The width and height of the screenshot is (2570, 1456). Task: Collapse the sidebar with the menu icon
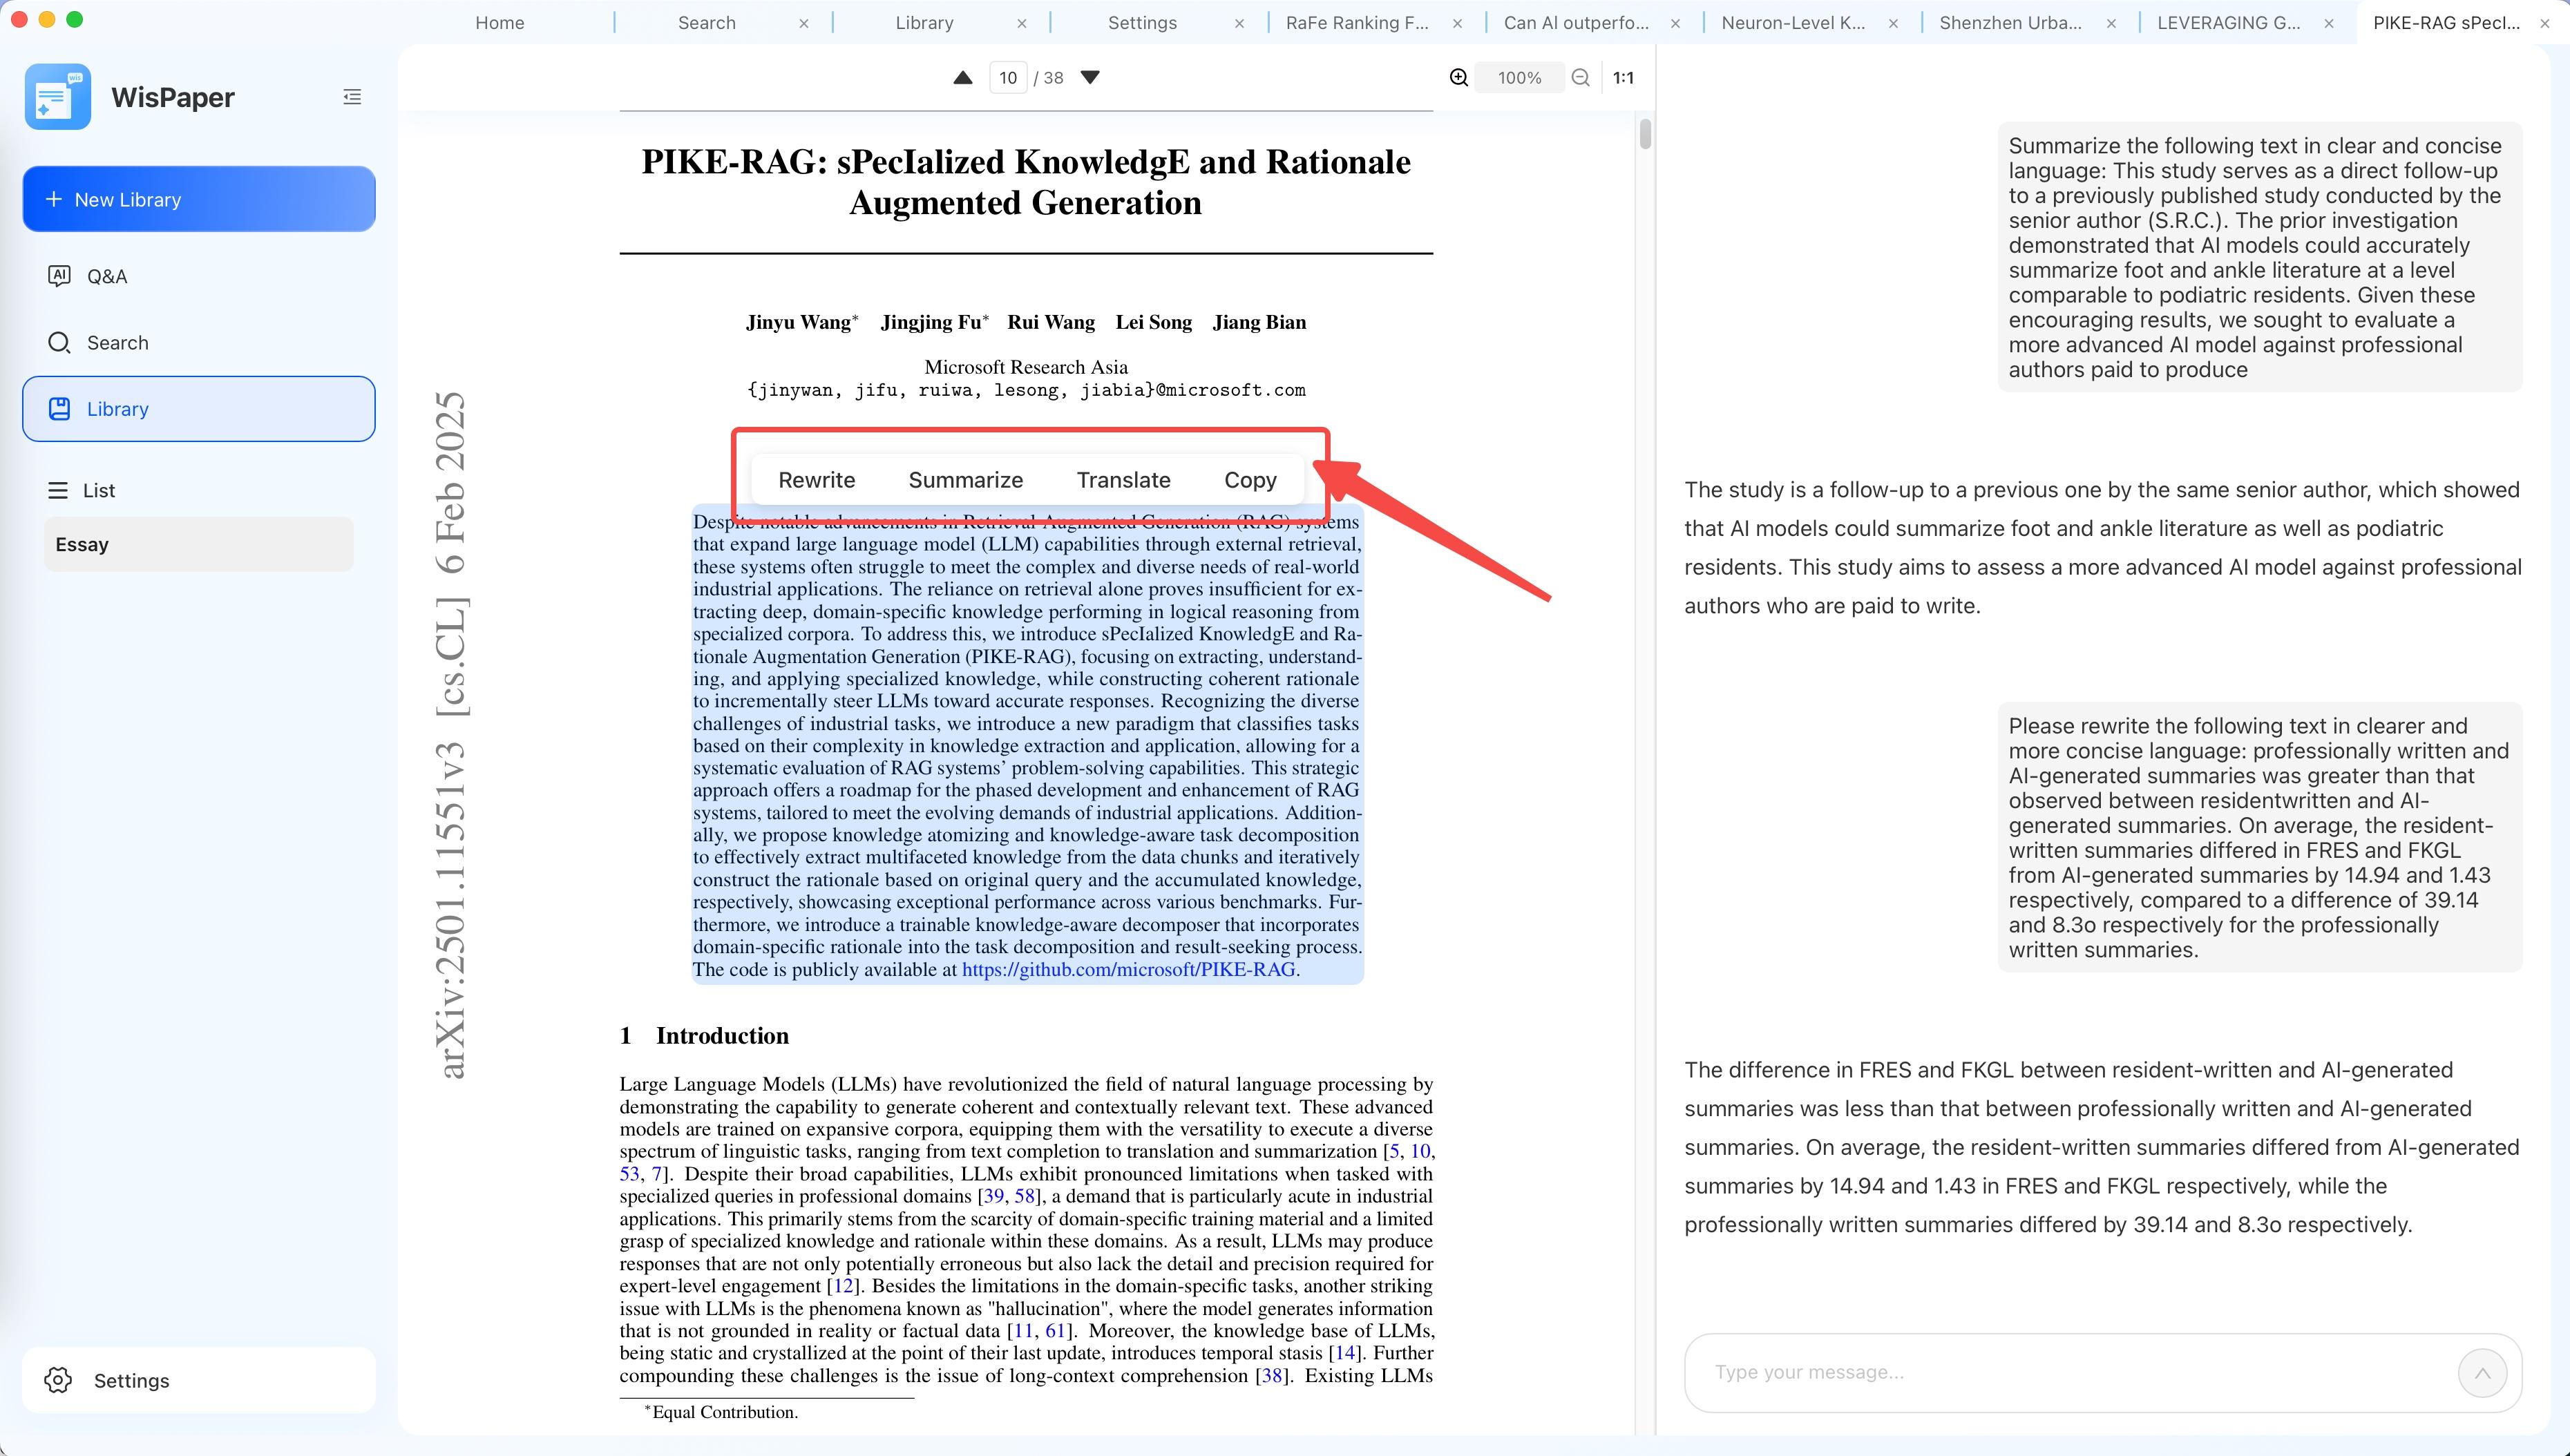[x=352, y=97]
